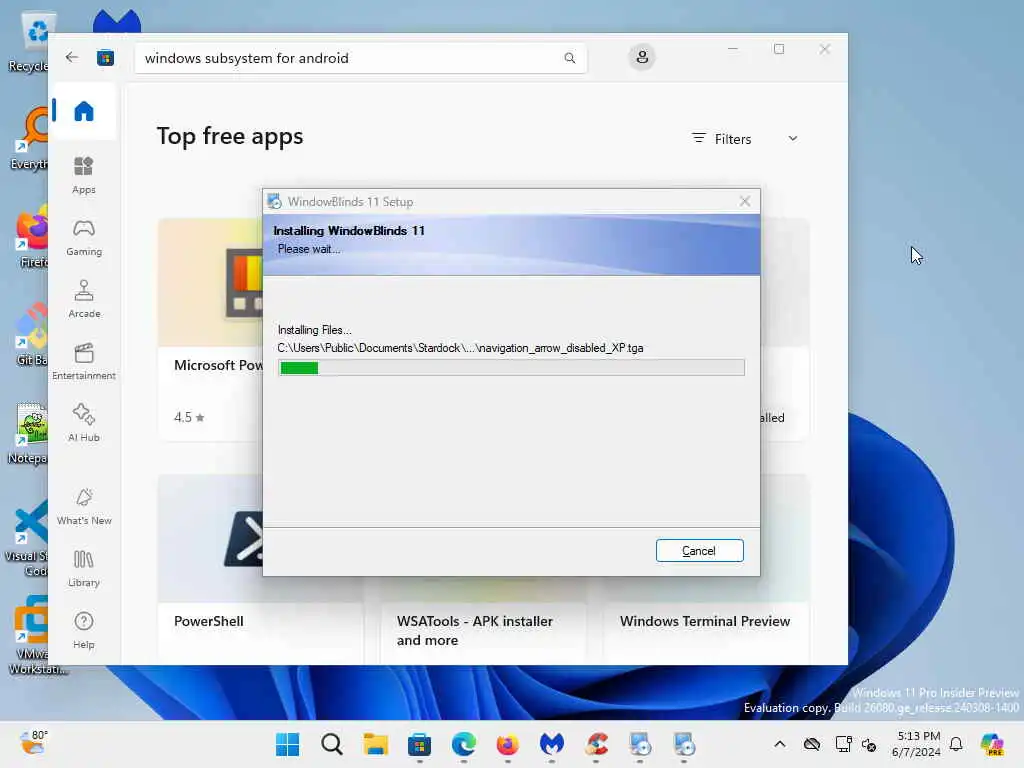The height and width of the screenshot is (768, 1024).
Task: Open taskbar Search
Action: coord(332,744)
